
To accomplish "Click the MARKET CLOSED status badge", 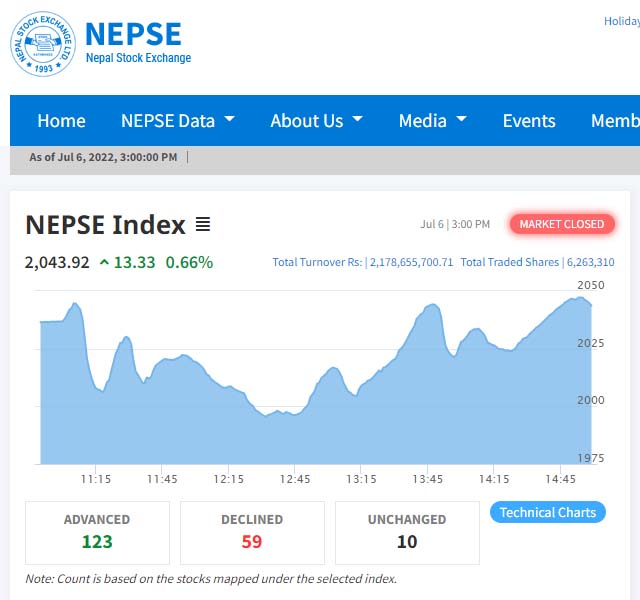I will click(x=562, y=224).
